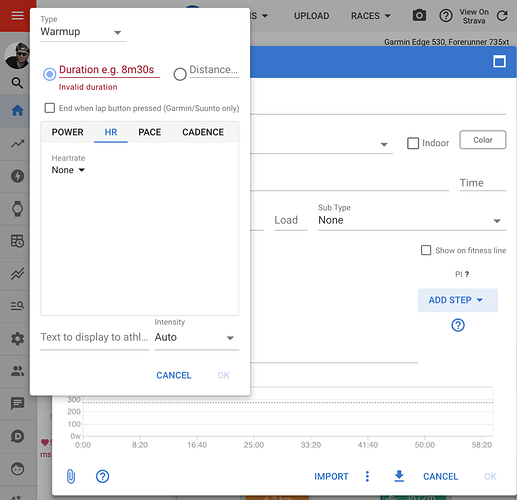Open the hamburger menu icon
The height and width of the screenshot is (500, 517).
(17, 16)
